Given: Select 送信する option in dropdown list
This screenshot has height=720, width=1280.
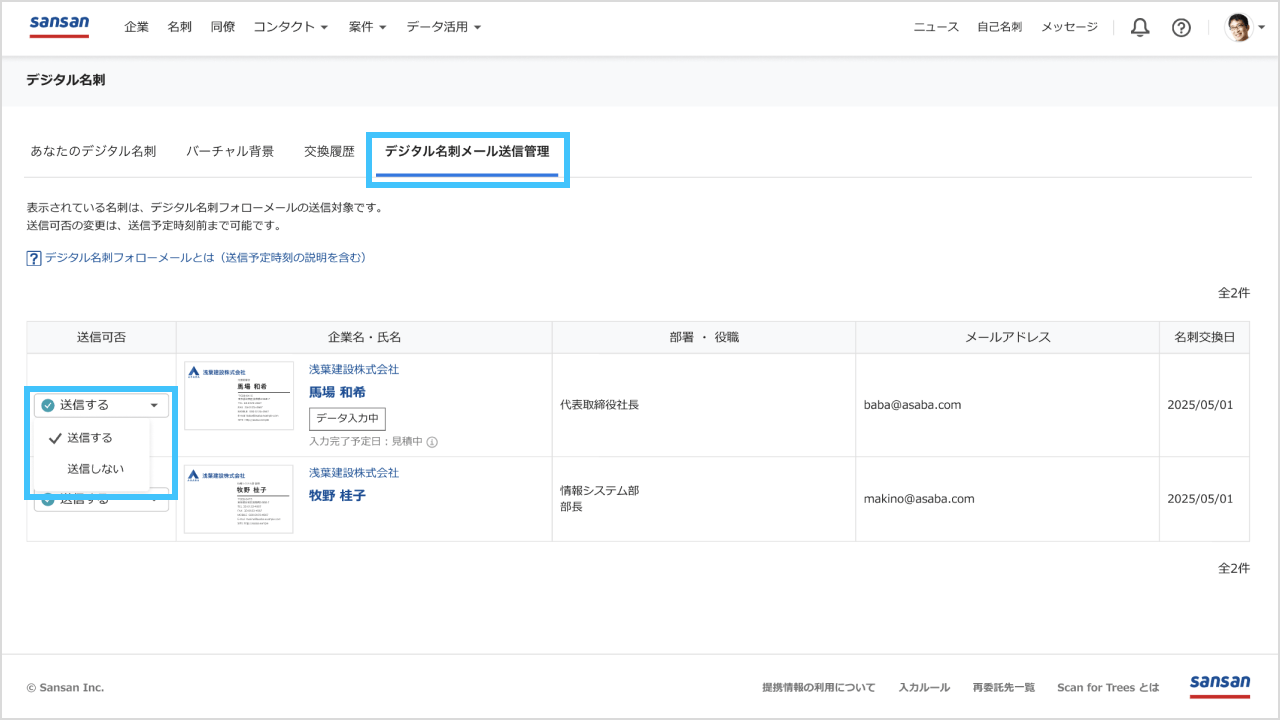Looking at the screenshot, I should pos(89,438).
